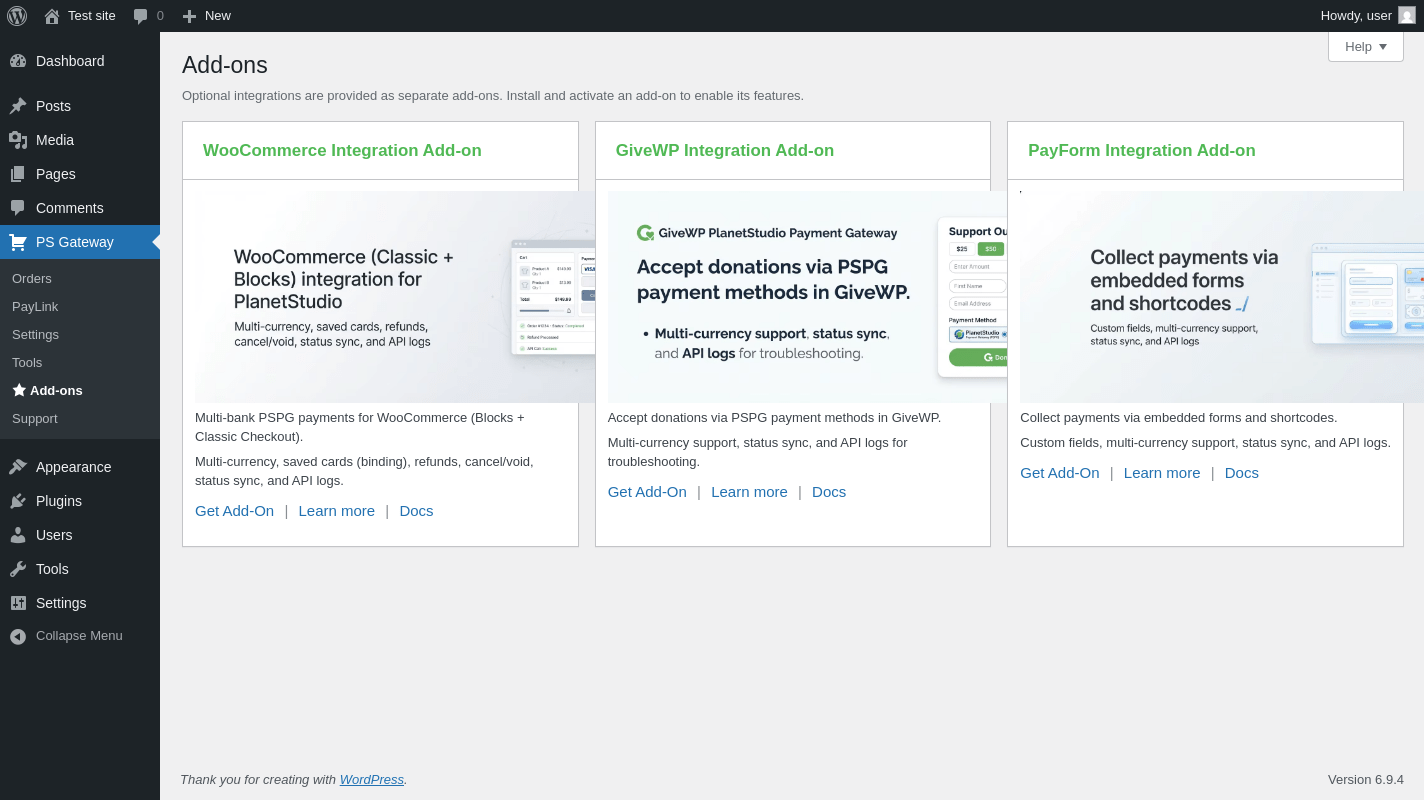1424x800 pixels.
Task: Click the plus icon beside New
Action: [189, 16]
